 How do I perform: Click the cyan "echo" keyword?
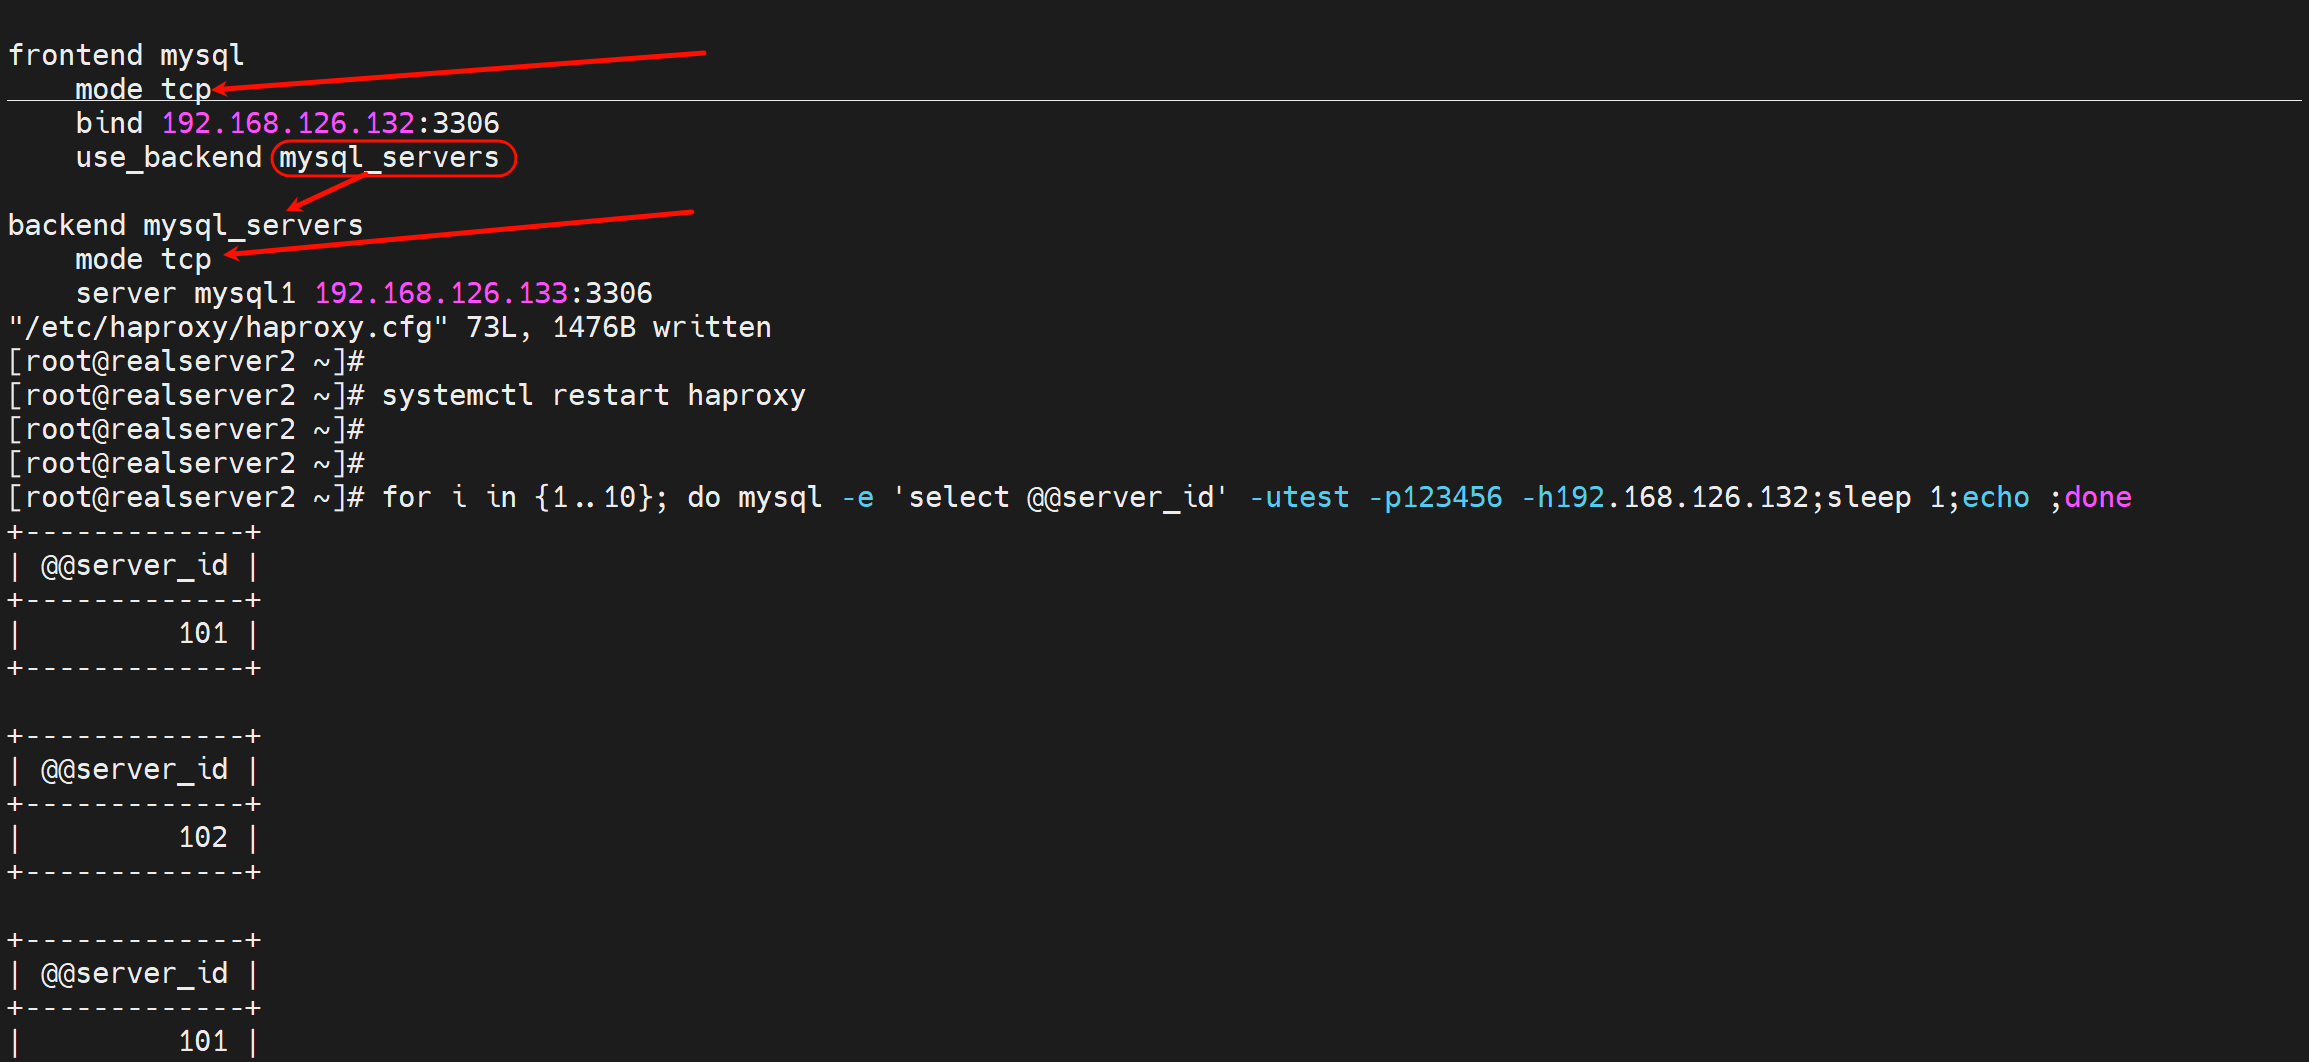(1996, 497)
